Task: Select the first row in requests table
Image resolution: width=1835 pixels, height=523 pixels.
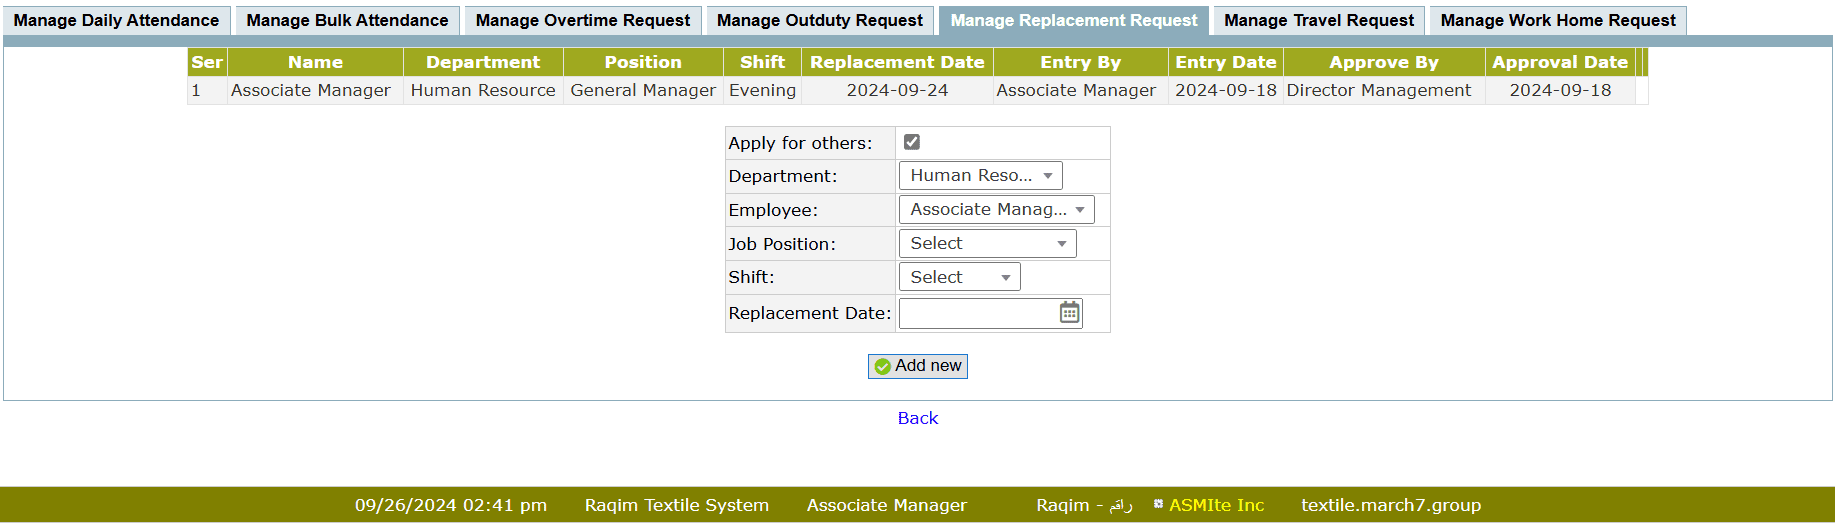Action: (x=310, y=90)
